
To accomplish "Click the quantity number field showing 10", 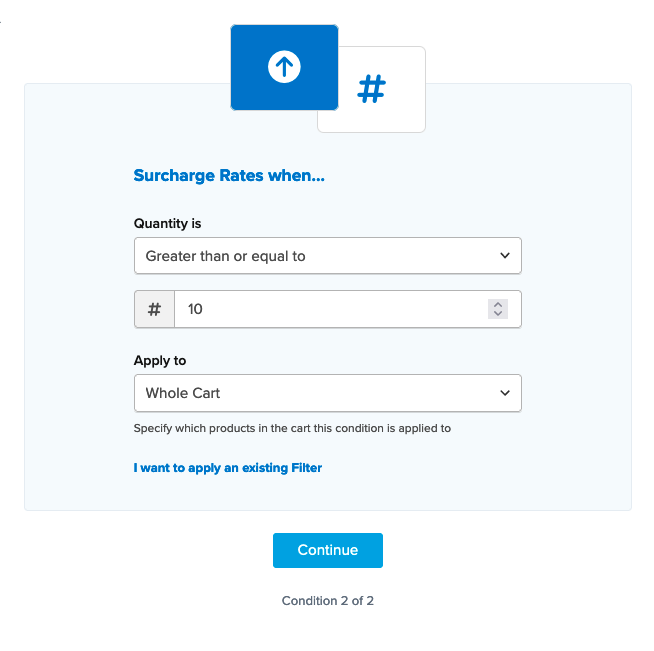I will coord(330,309).
